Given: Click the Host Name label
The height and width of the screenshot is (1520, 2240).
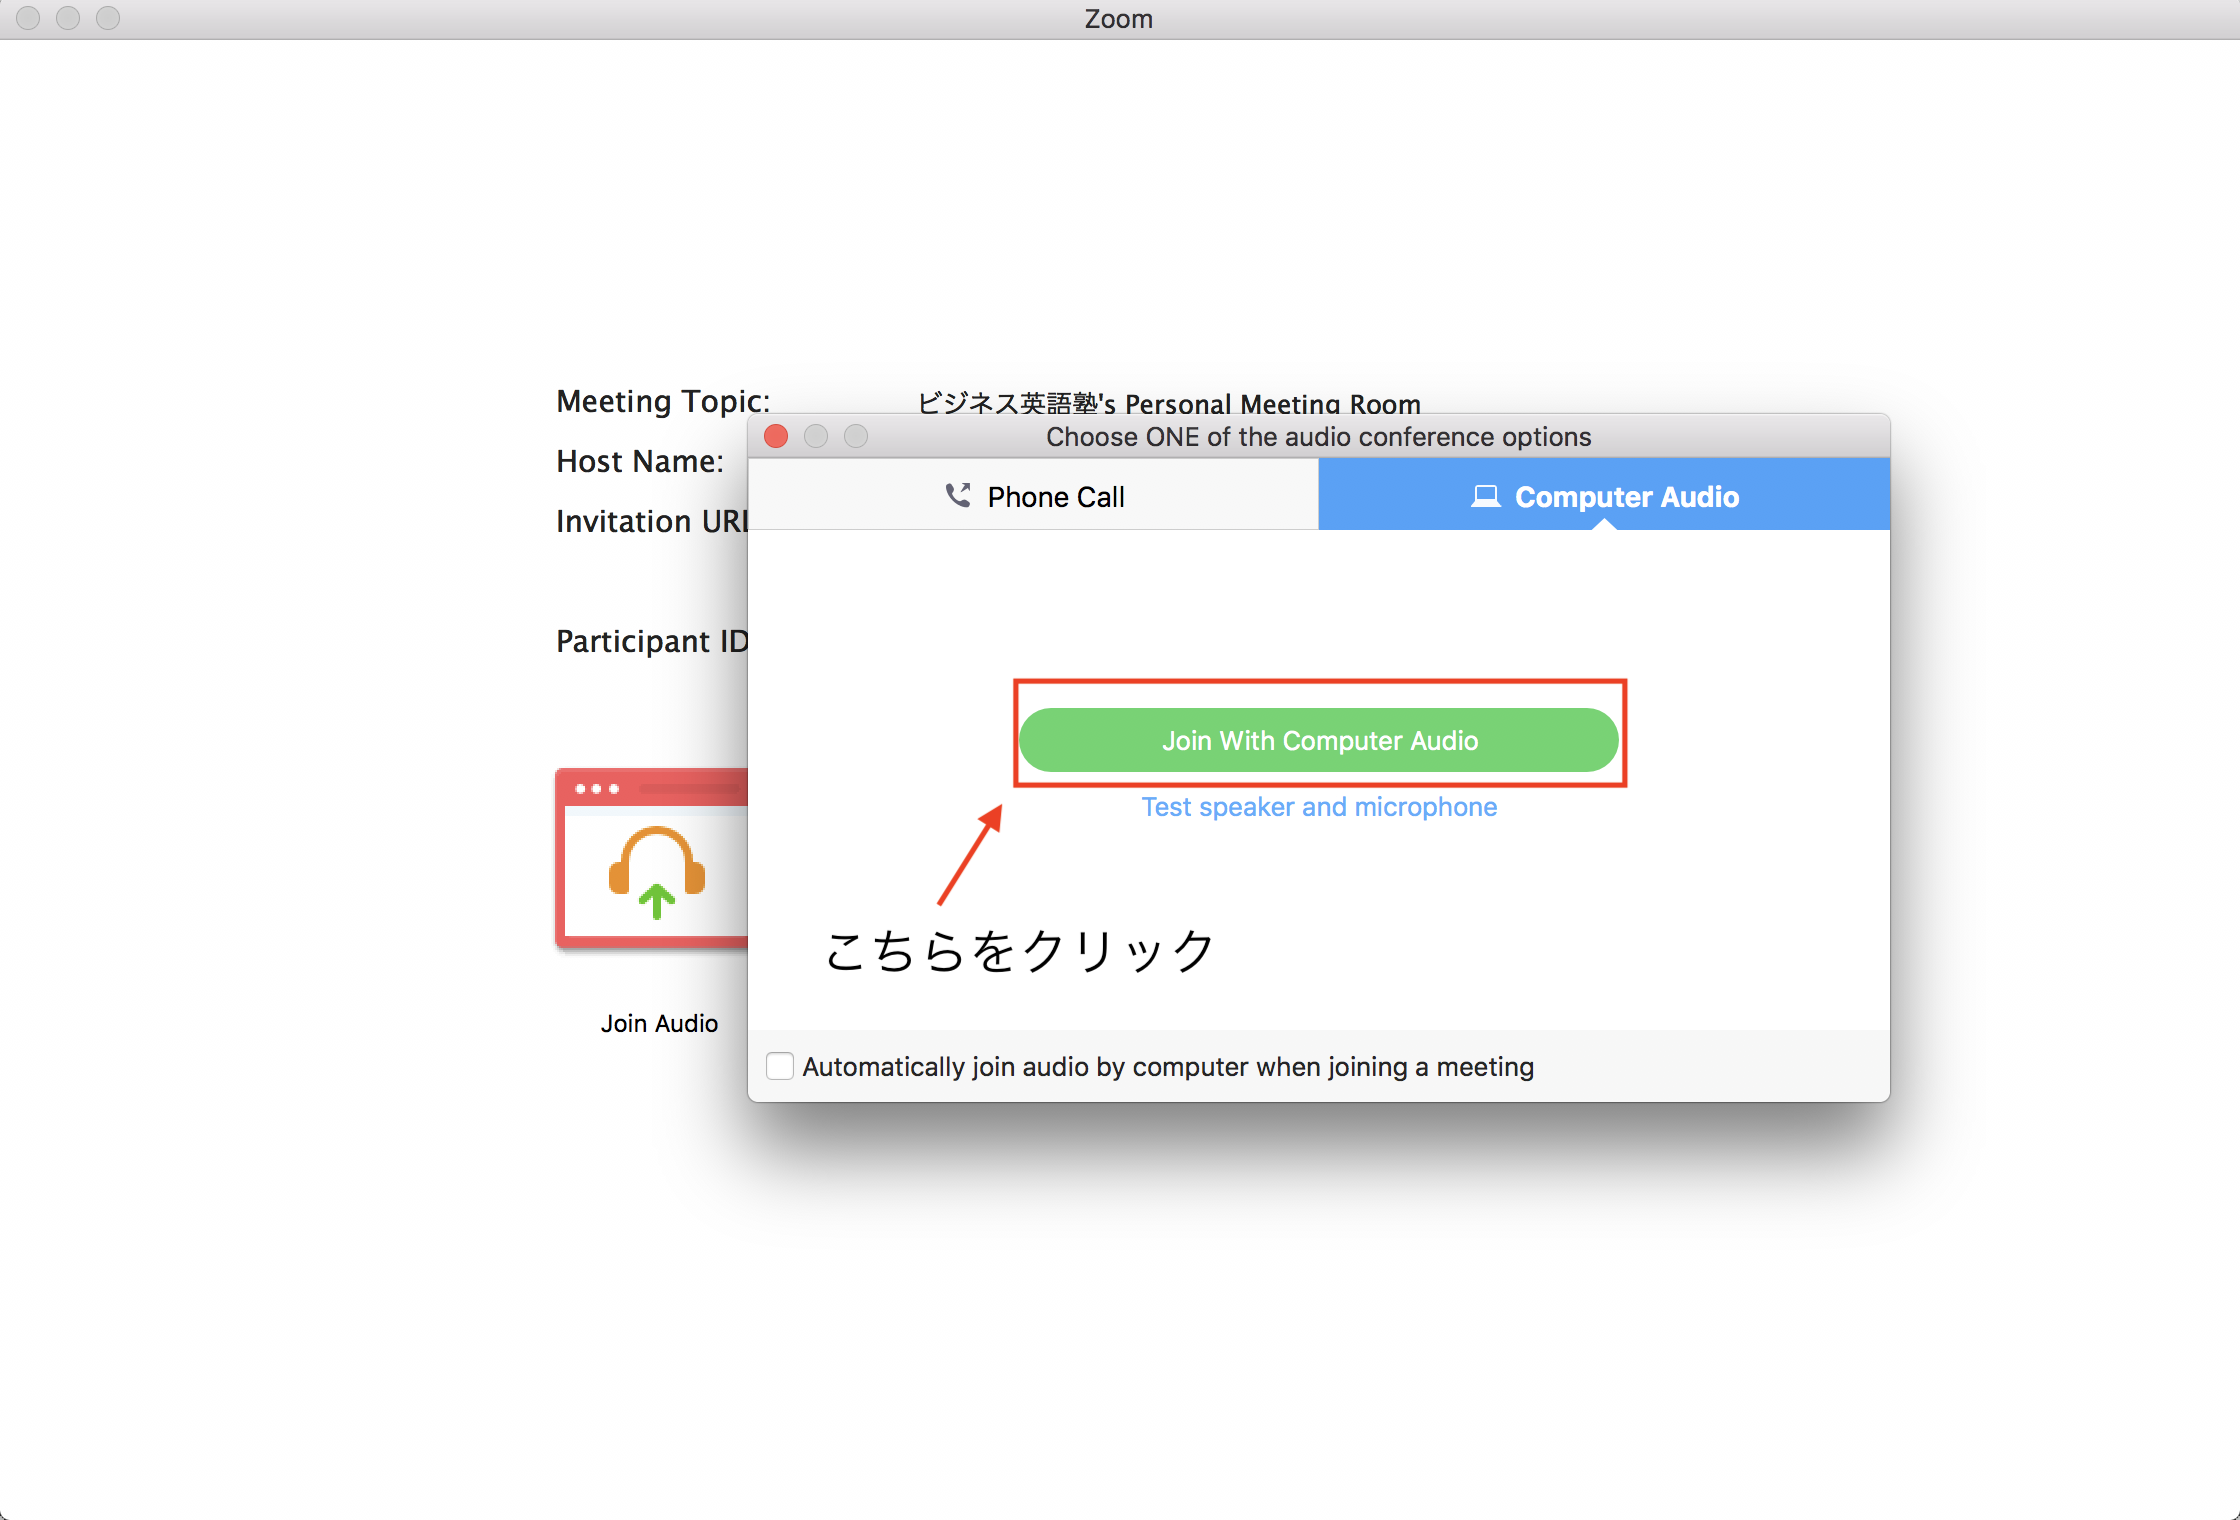Looking at the screenshot, I should (x=640, y=461).
